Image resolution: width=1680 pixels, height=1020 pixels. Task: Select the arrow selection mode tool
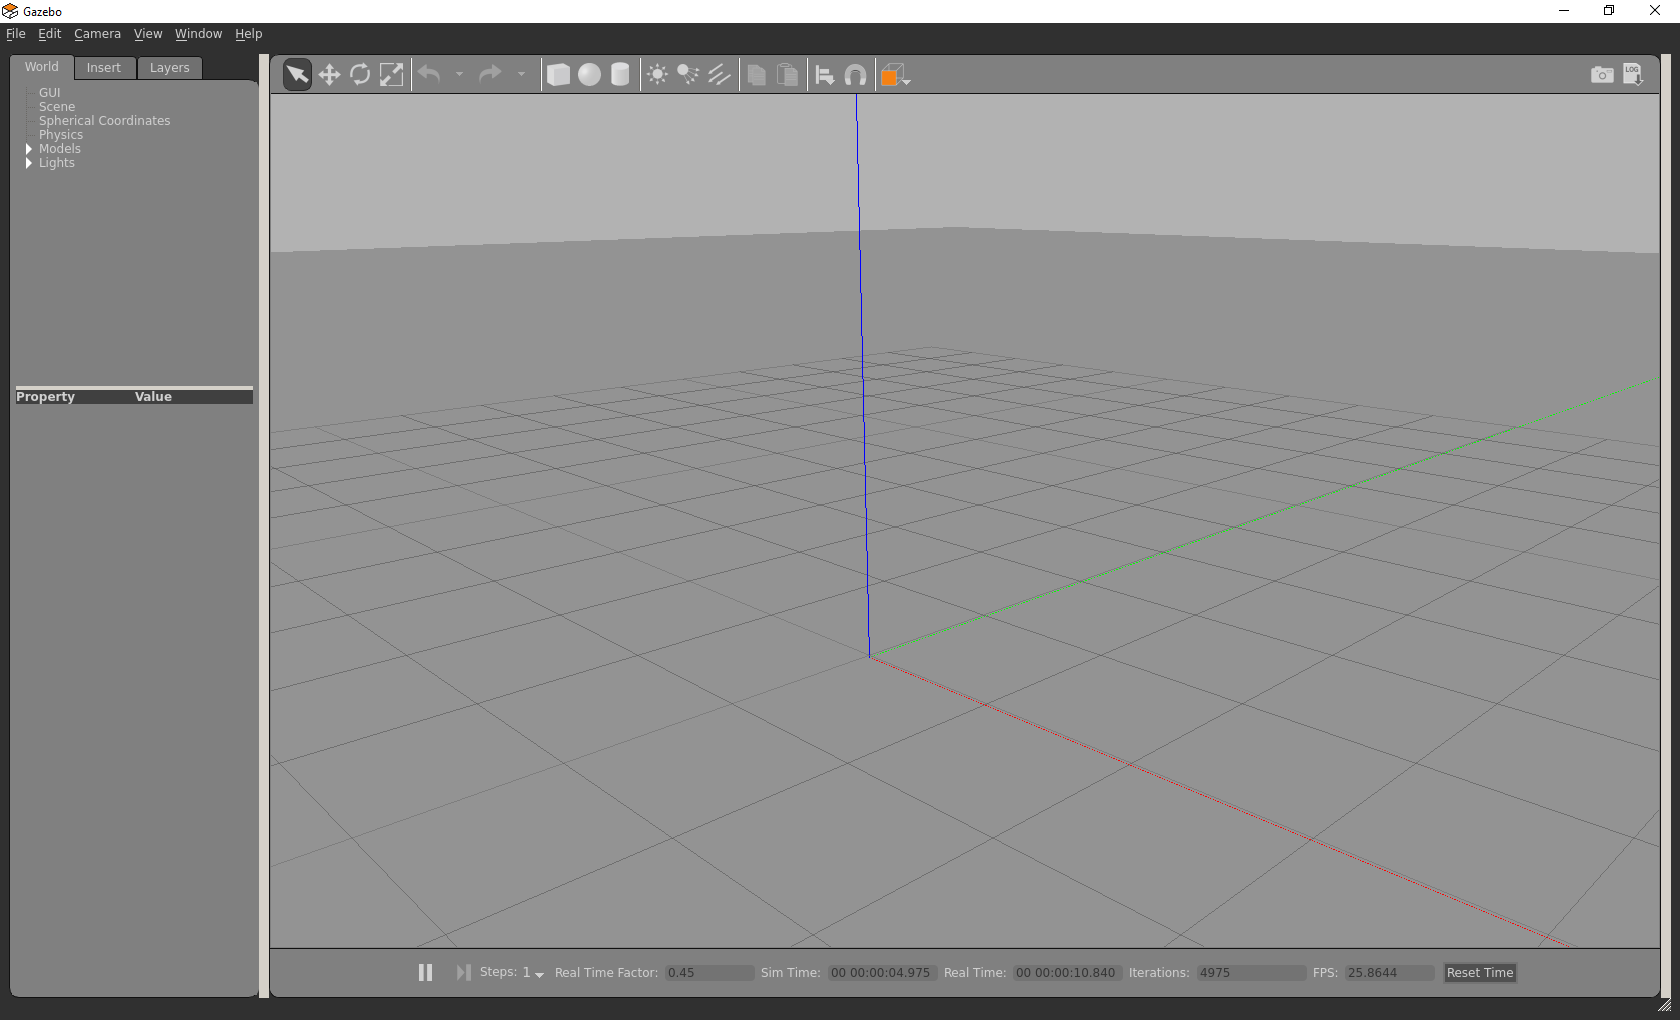pos(297,75)
